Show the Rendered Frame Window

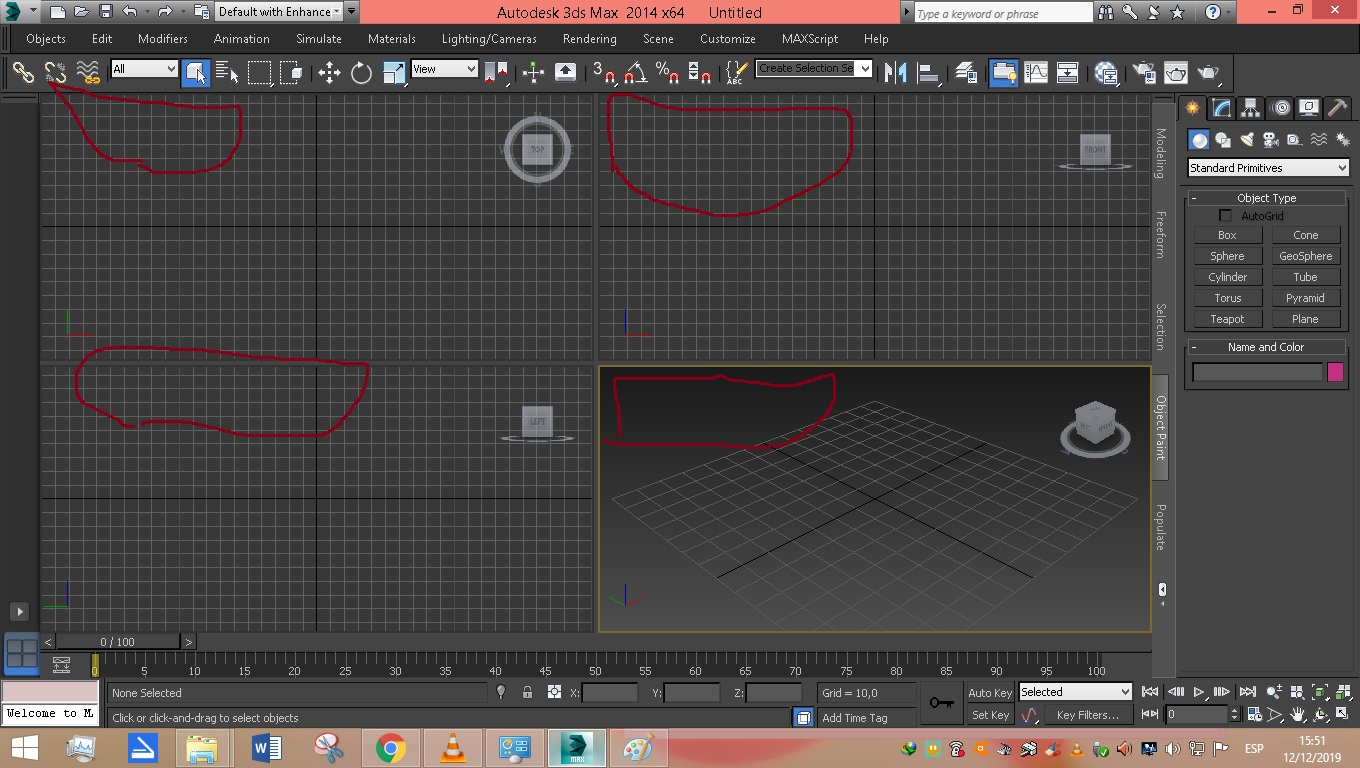(1176, 72)
